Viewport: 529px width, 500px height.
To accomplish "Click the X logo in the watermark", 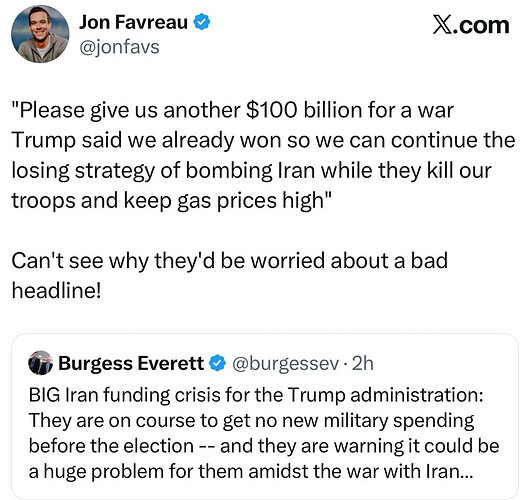I will [x=442, y=25].
